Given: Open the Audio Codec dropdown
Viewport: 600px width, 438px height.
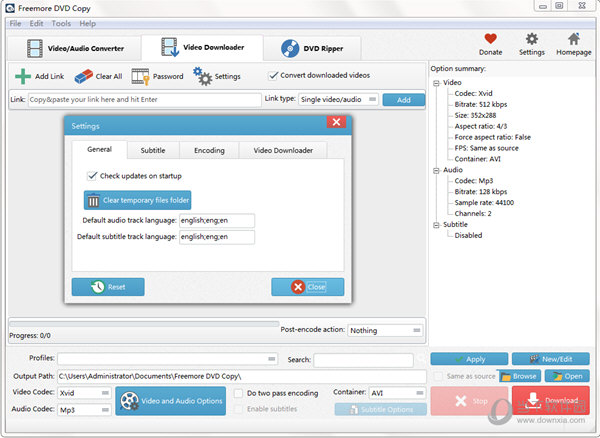Looking at the screenshot, I should pos(85,410).
